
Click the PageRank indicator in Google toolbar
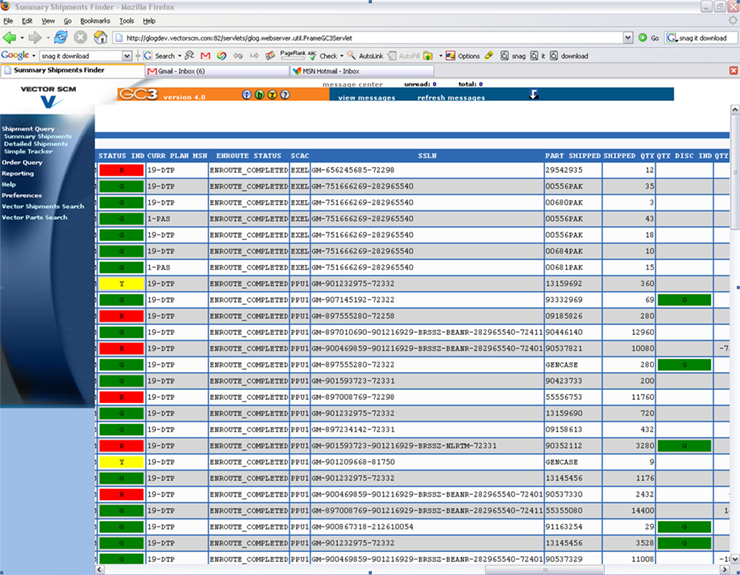(293, 55)
